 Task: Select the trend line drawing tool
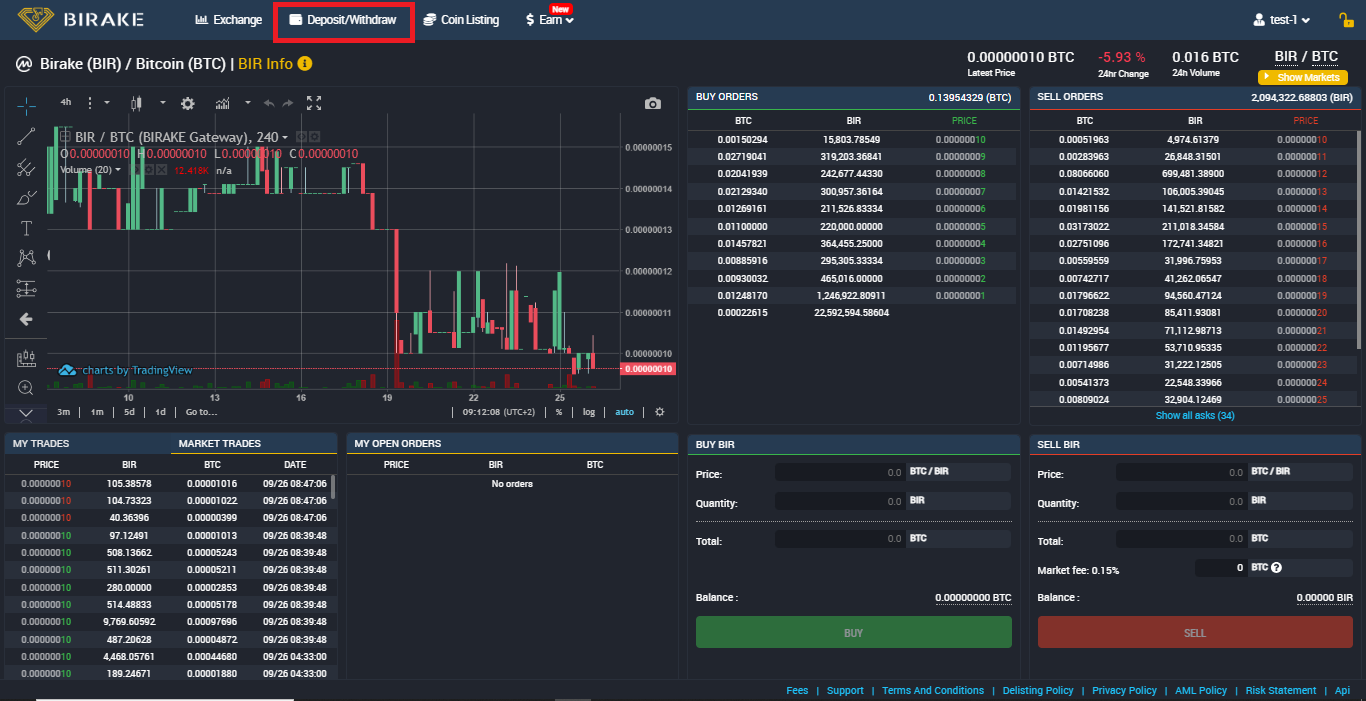[x=27, y=137]
